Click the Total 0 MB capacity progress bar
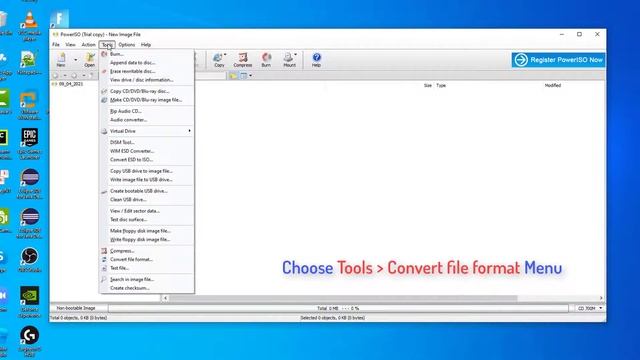Image resolution: width=640 pixels, height=360 pixels. tap(338, 308)
